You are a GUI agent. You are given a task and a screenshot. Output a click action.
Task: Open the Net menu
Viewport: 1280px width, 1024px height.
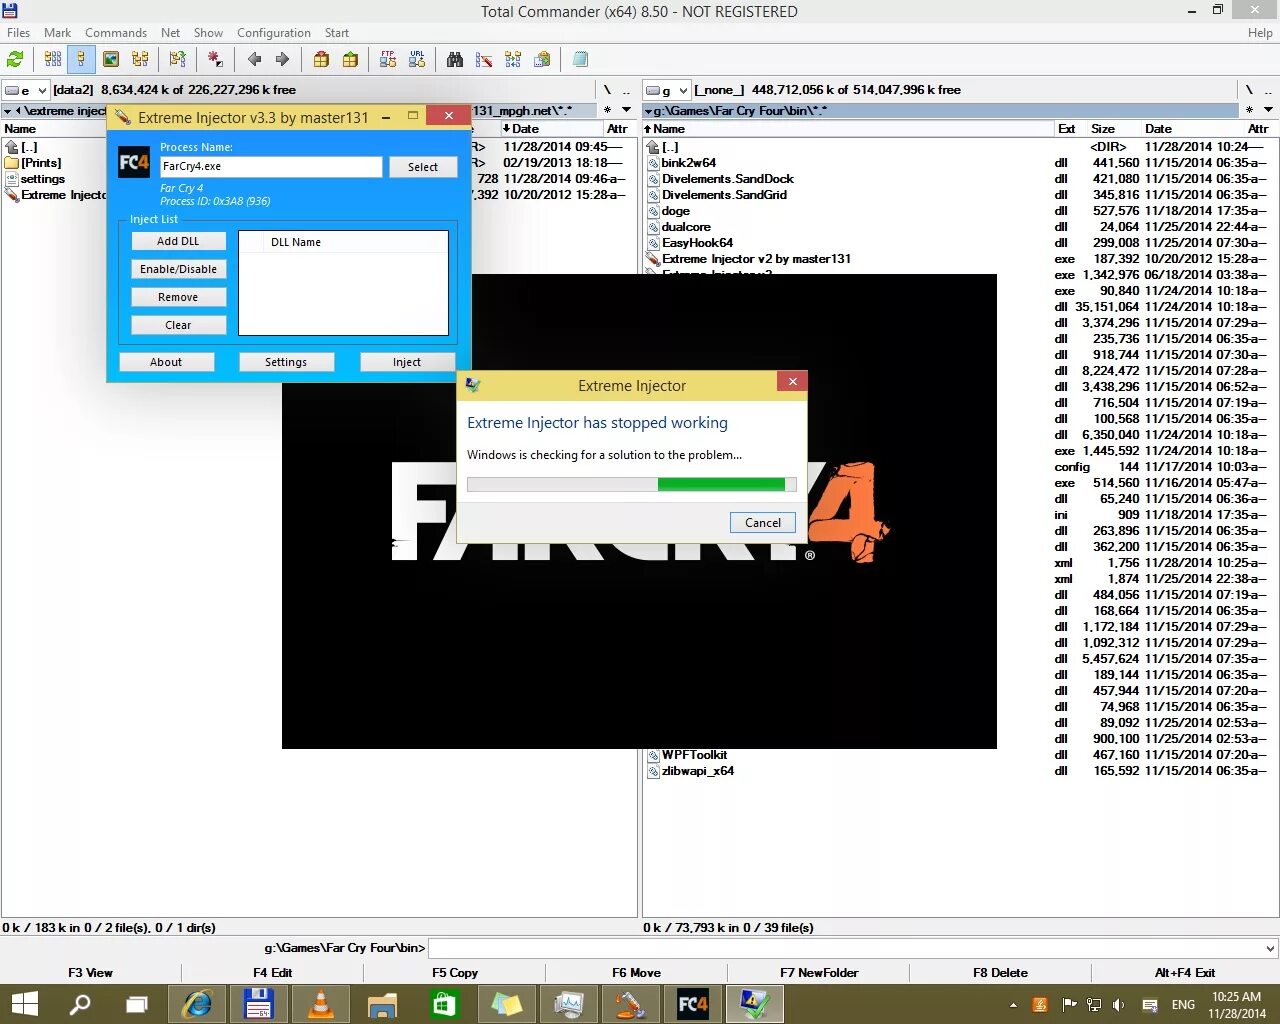pyautogui.click(x=171, y=33)
